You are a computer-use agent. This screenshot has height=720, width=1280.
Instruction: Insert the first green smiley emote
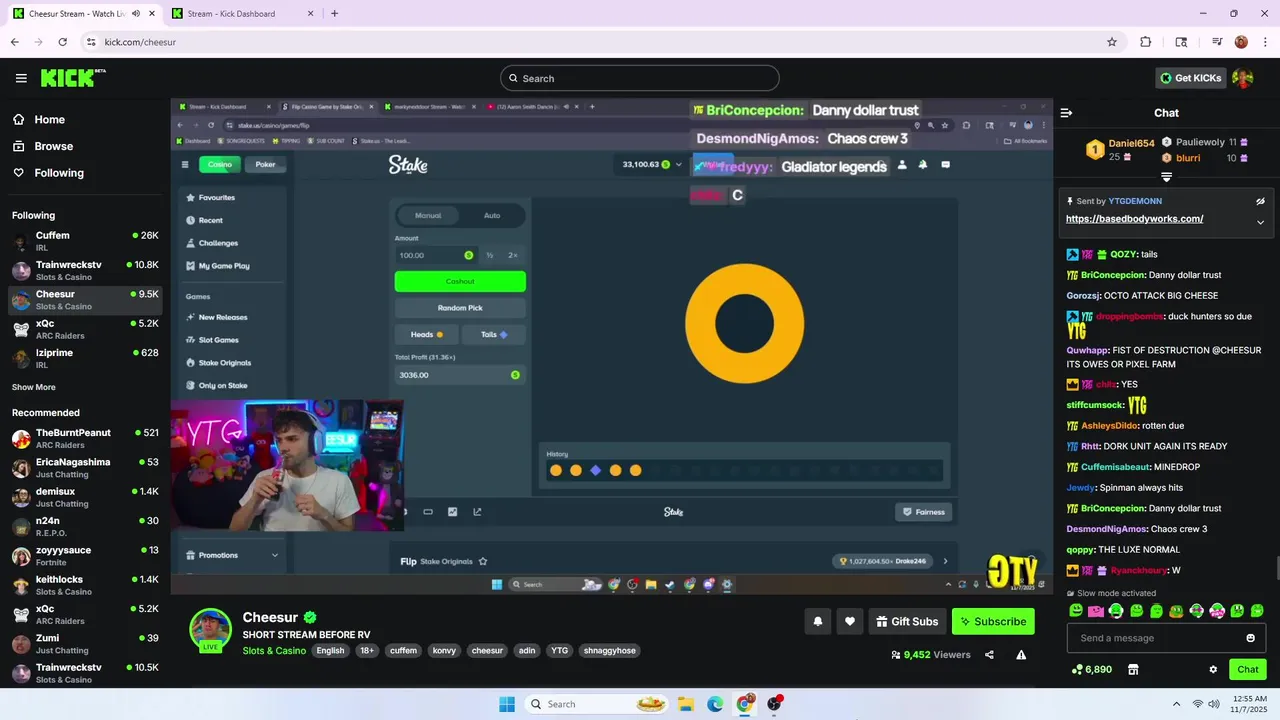(1076, 610)
